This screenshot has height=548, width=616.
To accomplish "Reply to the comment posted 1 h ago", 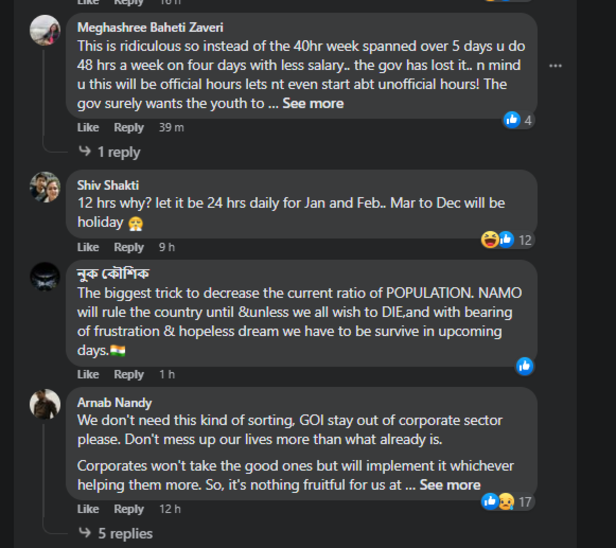I will [129, 374].
